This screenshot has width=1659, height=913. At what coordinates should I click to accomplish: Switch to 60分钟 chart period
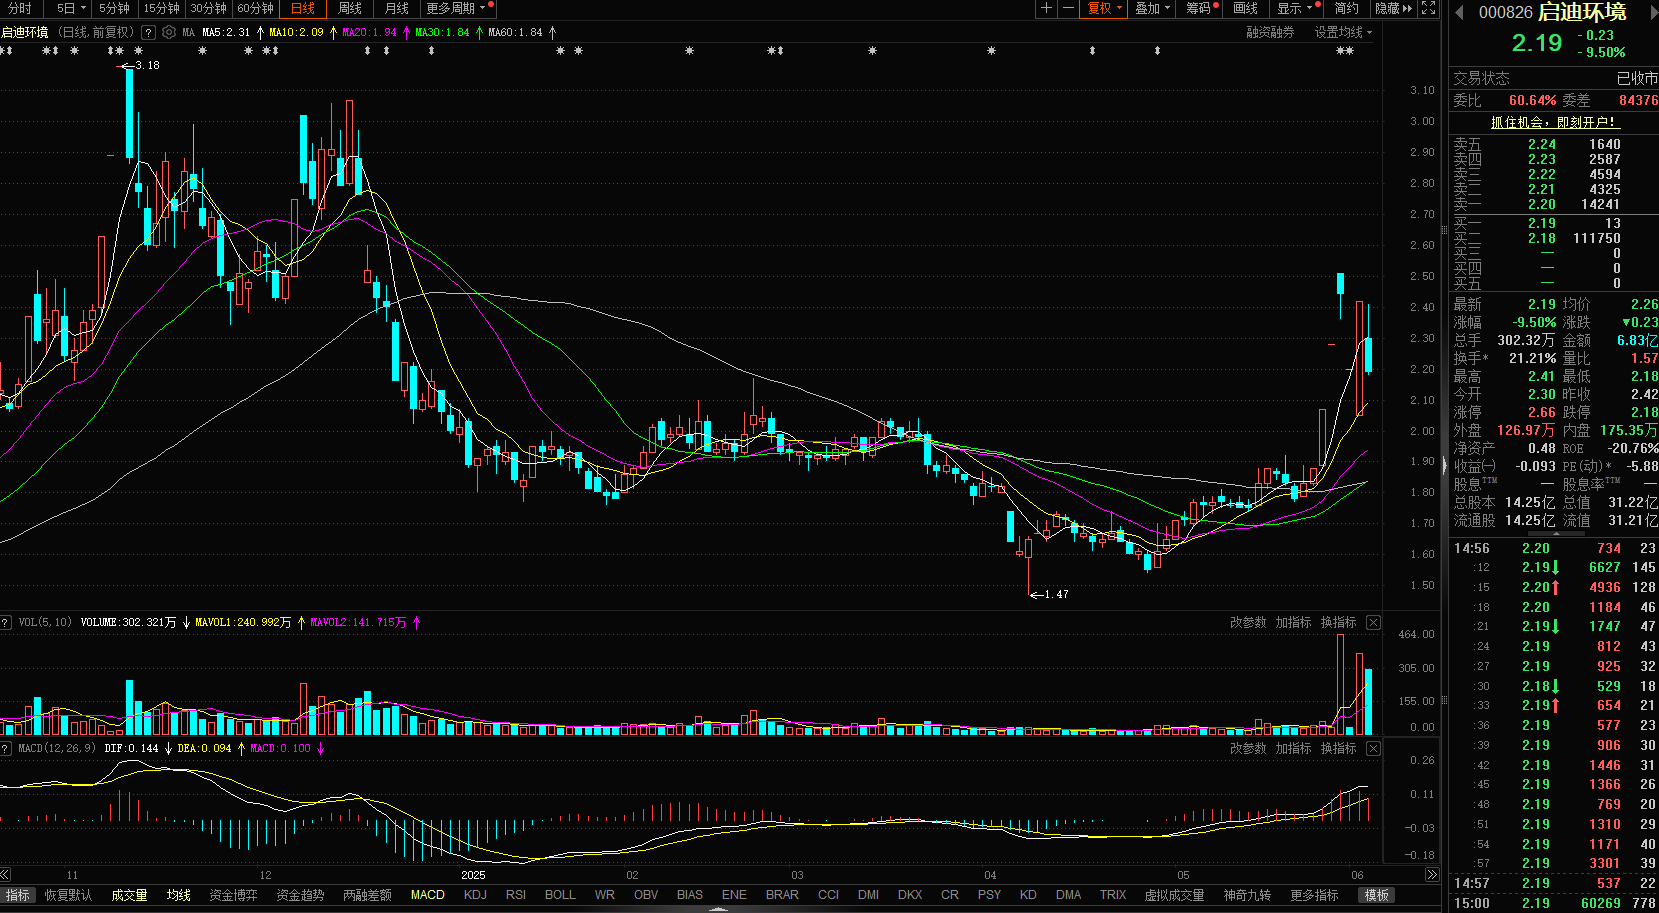coord(255,8)
